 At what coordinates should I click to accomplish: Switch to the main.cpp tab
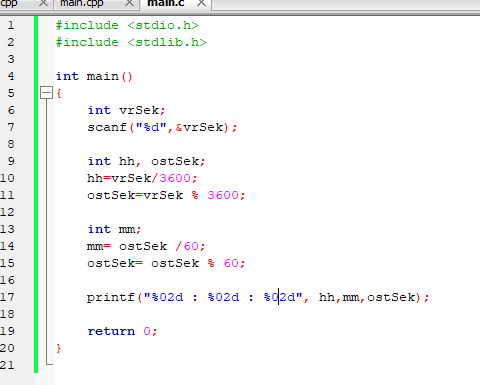click(82, 4)
